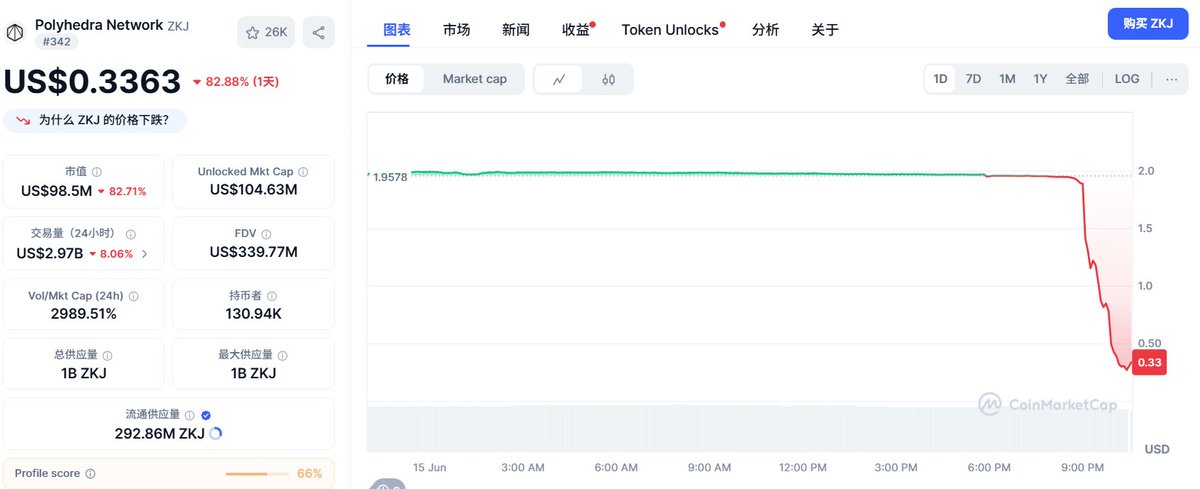Click info icon next to 最大供应量
1200x489 pixels.
[x=281, y=355]
